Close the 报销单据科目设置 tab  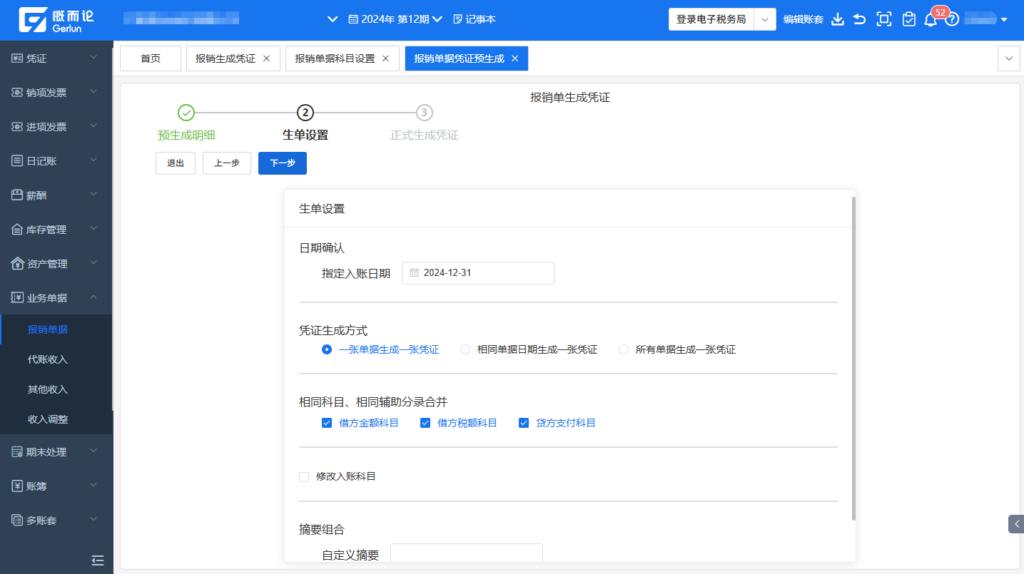385,59
